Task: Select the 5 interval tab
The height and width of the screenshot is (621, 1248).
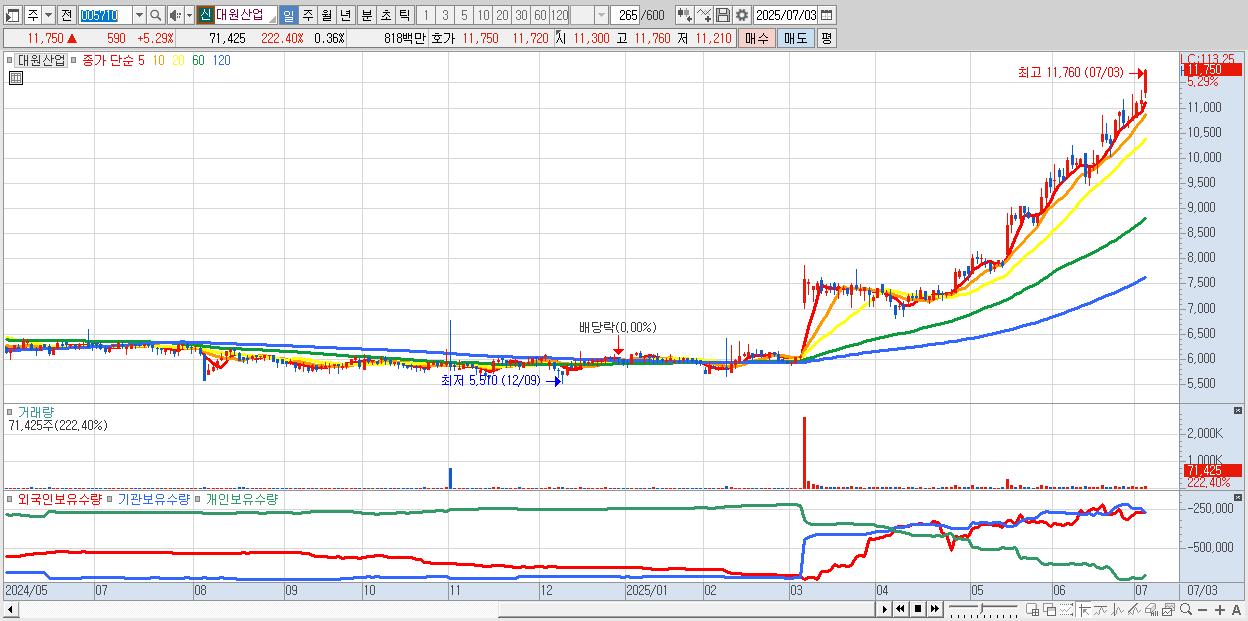Action: 464,15
